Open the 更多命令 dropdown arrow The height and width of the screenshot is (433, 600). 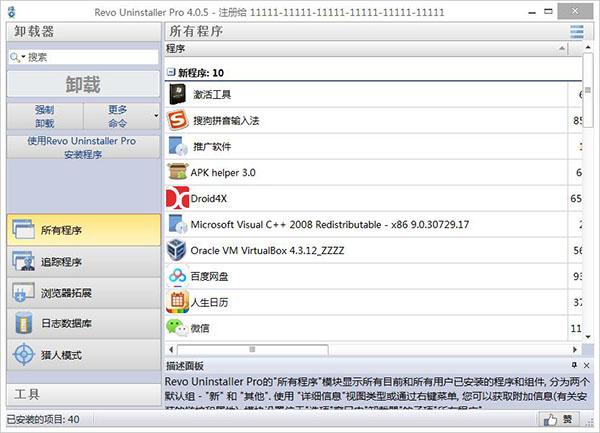(x=156, y=116)
